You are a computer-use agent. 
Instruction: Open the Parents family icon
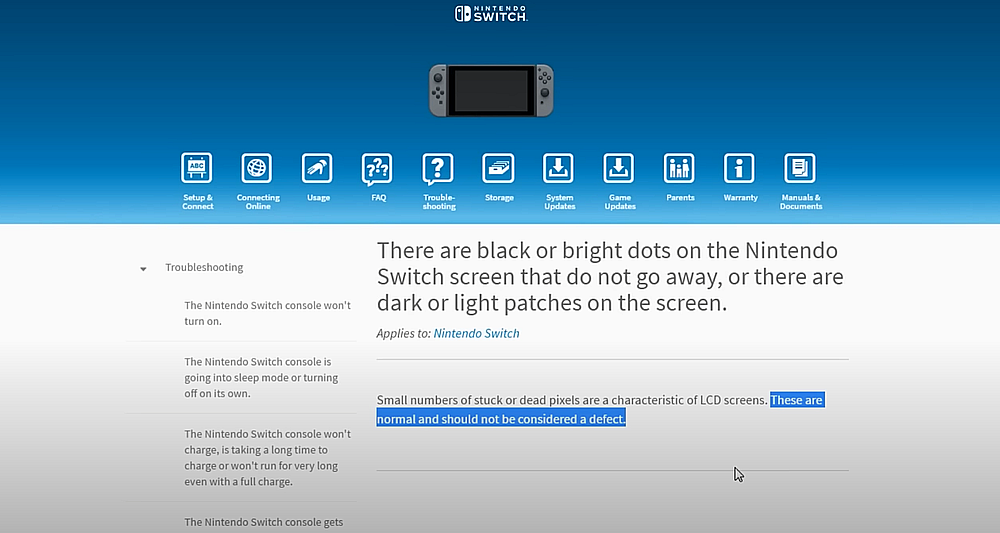tap(679, 168)
